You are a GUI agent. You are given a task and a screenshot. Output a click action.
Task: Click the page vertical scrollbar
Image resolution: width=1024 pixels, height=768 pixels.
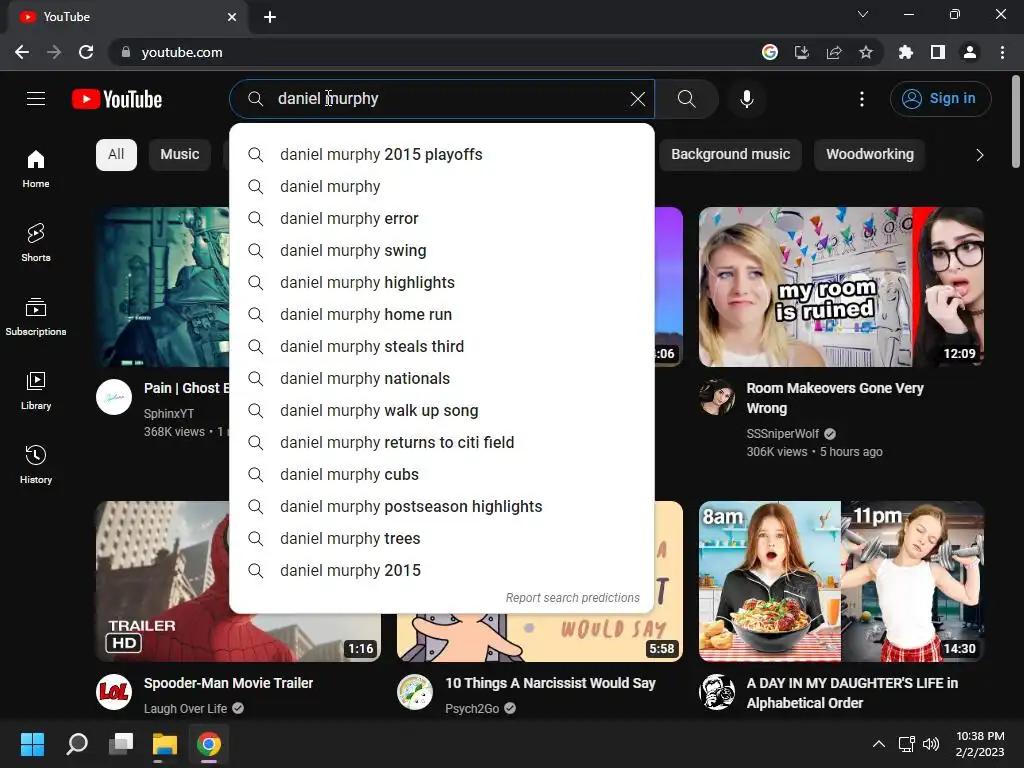[1016, 122]
